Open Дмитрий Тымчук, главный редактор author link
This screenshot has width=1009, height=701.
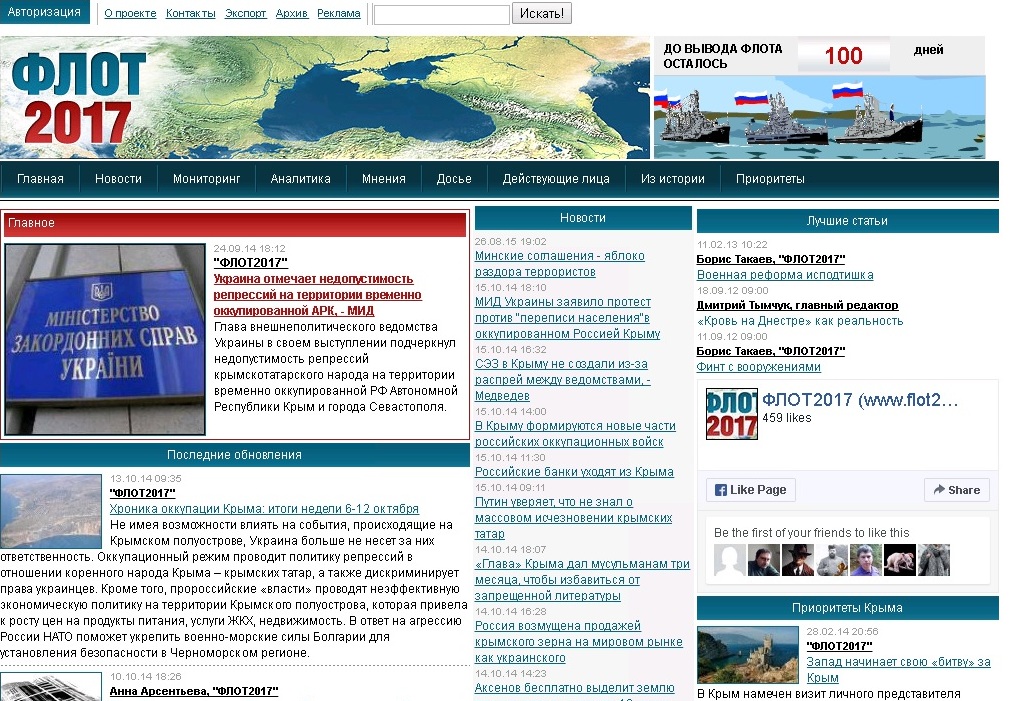click(797, 305)
